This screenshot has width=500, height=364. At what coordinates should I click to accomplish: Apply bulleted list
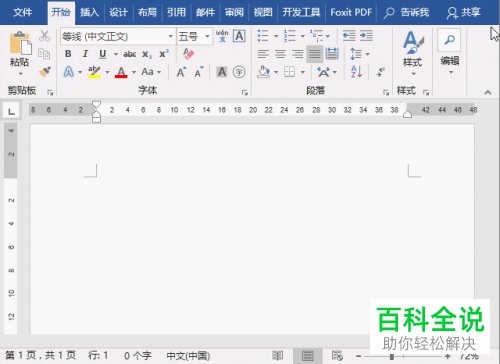263,36
